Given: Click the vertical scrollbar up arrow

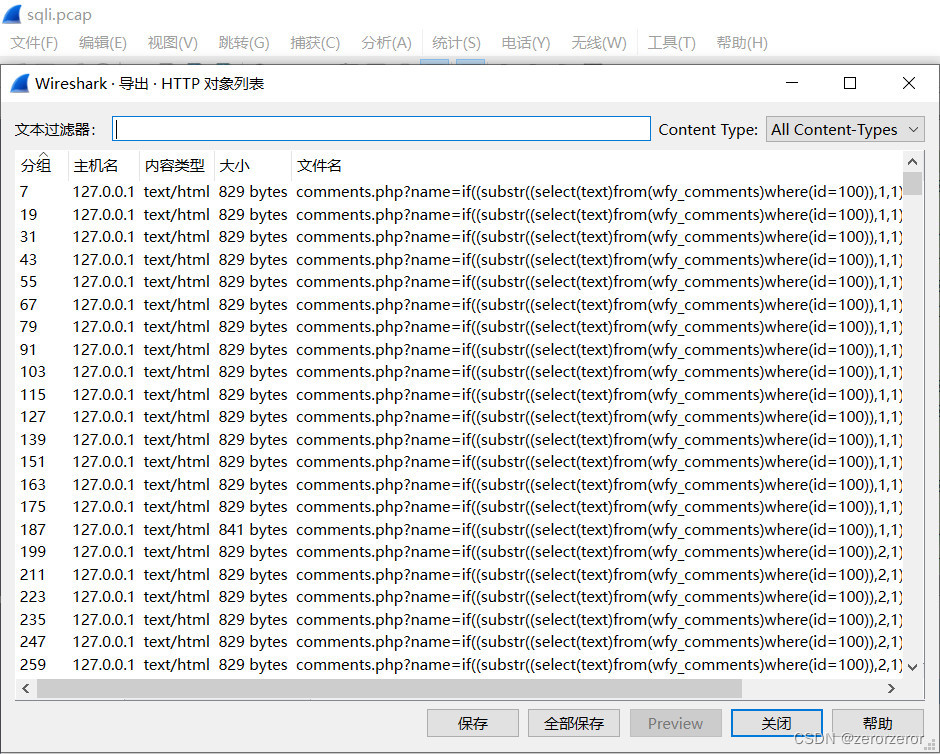Looking at the screenshot, I should (x=912, y=161).
